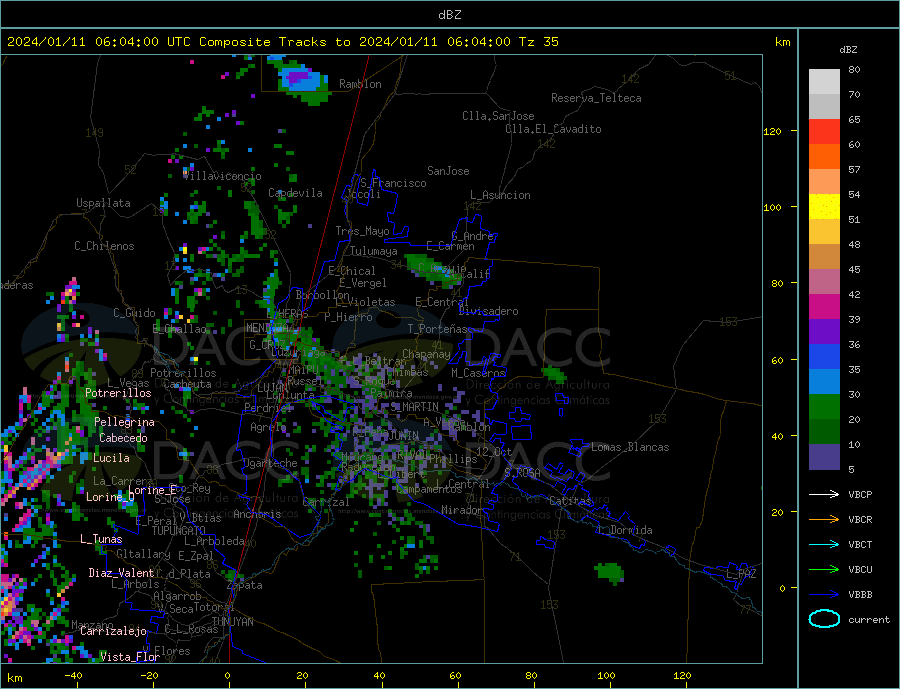Click the 'Chapanay' map label

(x=426, y=354)
